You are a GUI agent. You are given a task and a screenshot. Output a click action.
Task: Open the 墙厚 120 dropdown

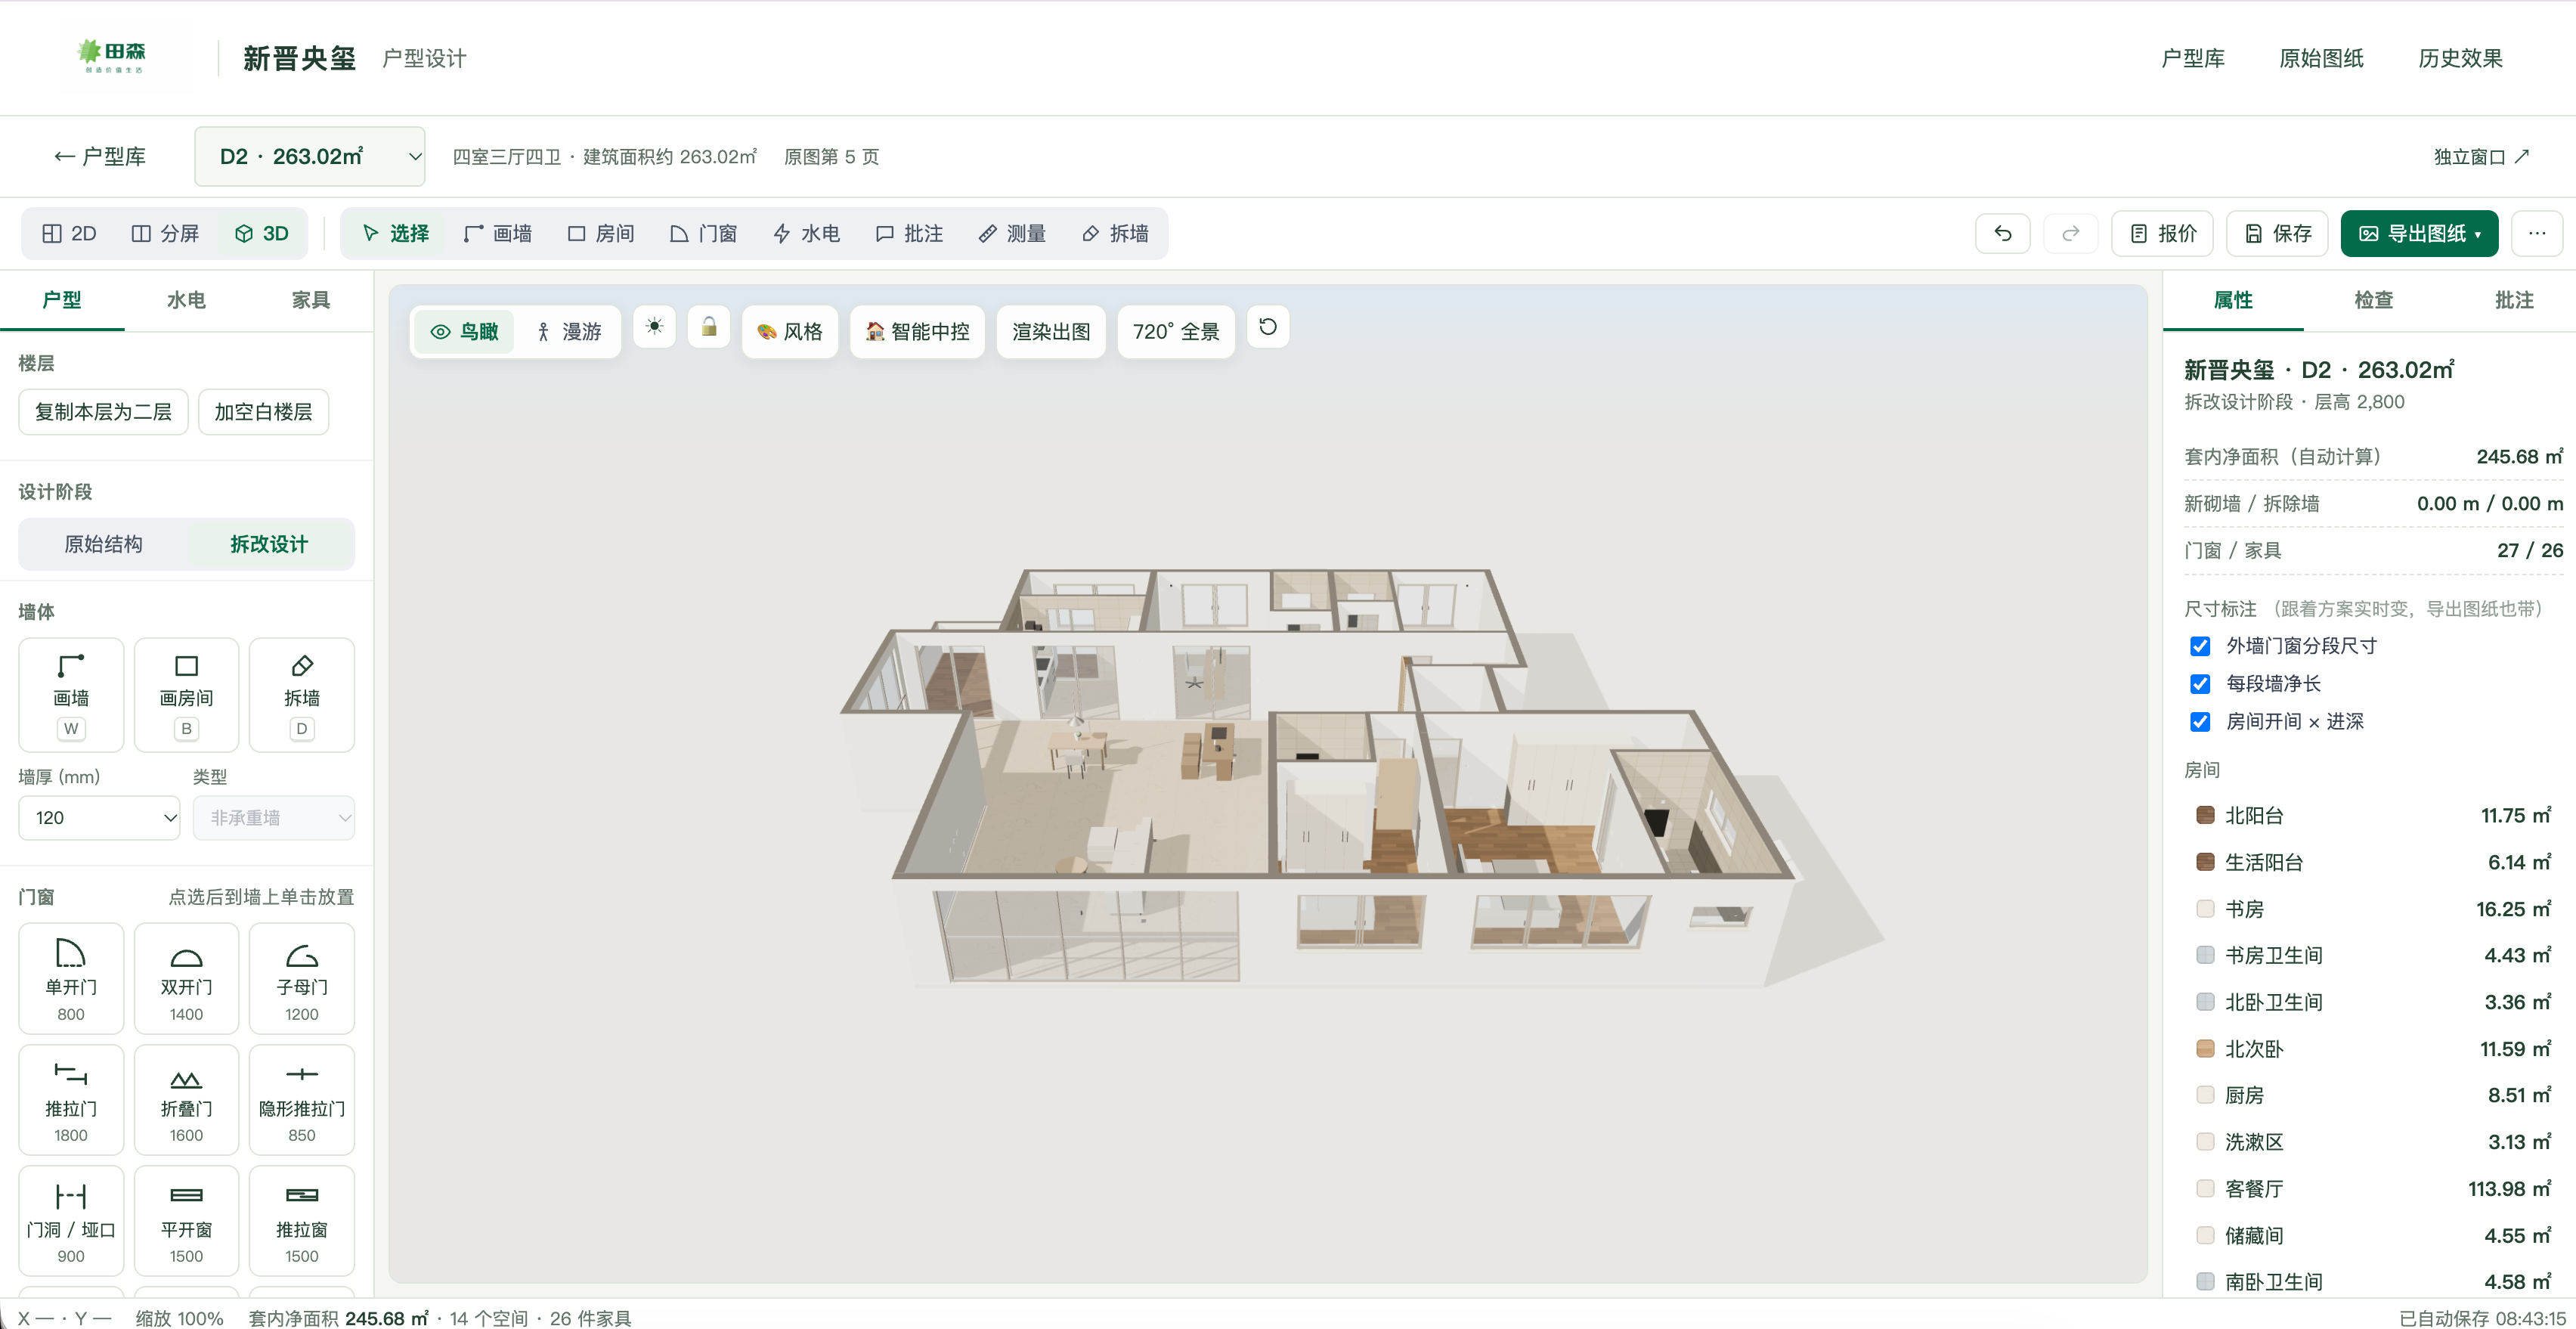pyautogui.click(x=99, y=818)
